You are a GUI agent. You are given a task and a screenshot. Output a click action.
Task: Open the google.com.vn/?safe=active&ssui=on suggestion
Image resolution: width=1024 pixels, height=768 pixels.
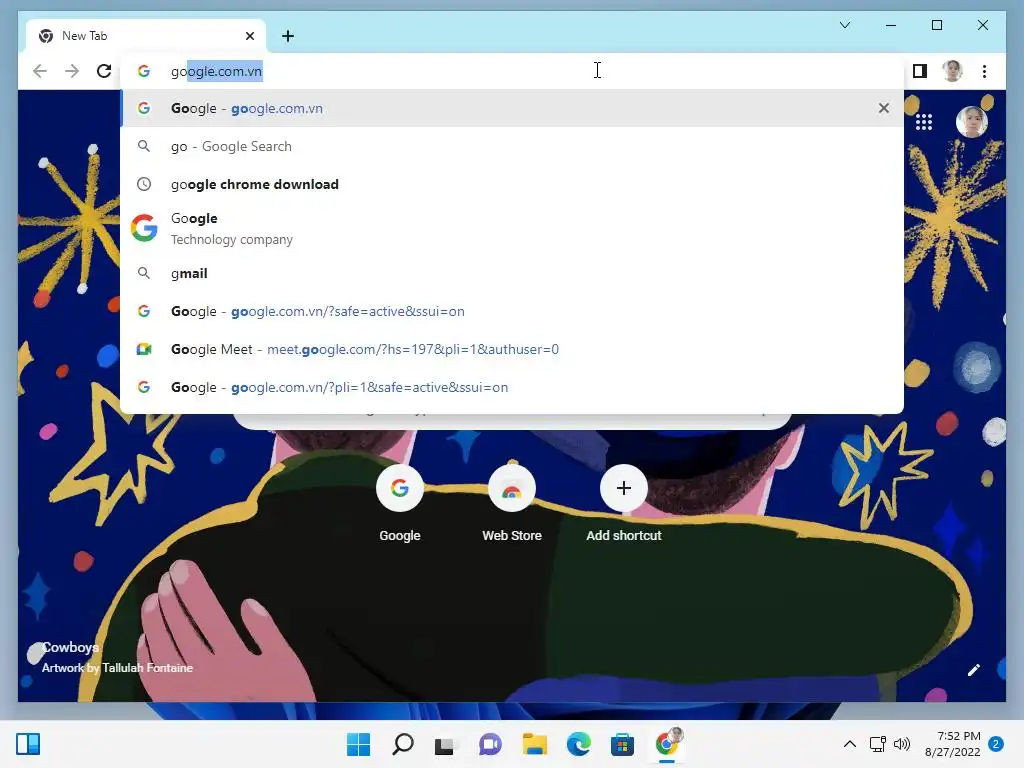512,312
